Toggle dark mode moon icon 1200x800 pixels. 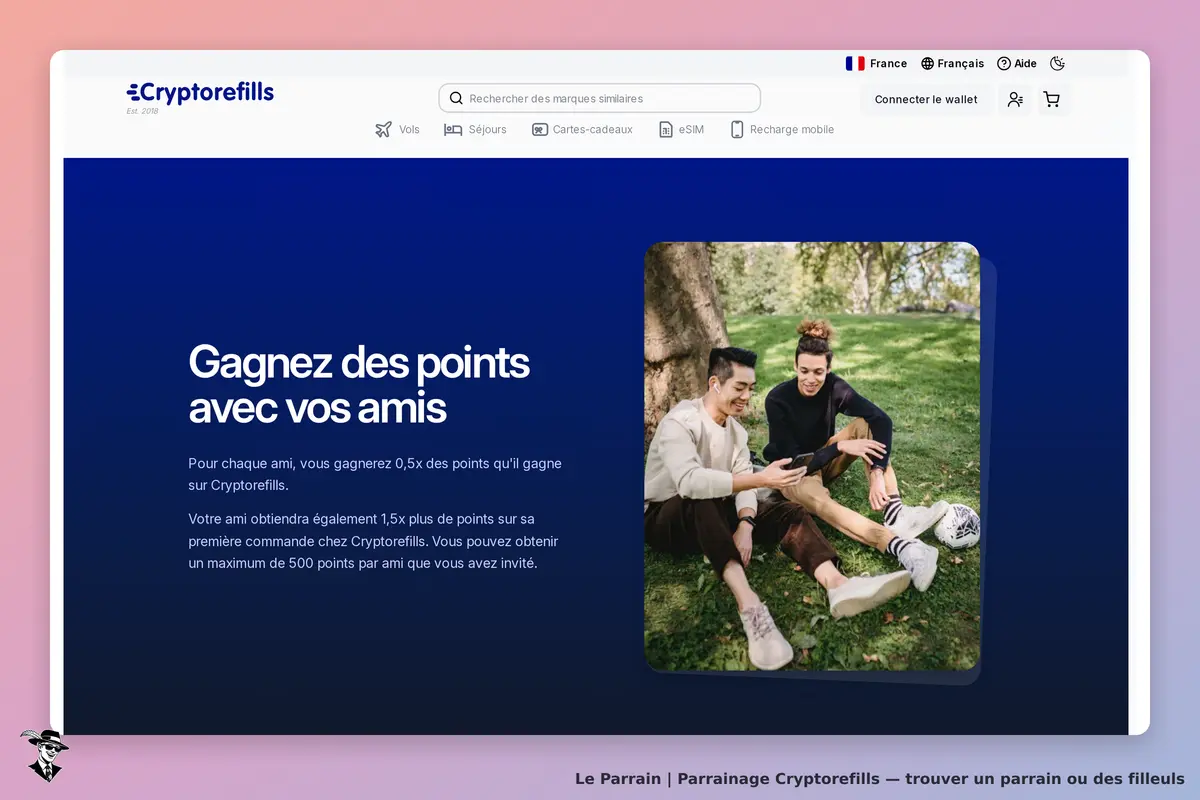1058,63
